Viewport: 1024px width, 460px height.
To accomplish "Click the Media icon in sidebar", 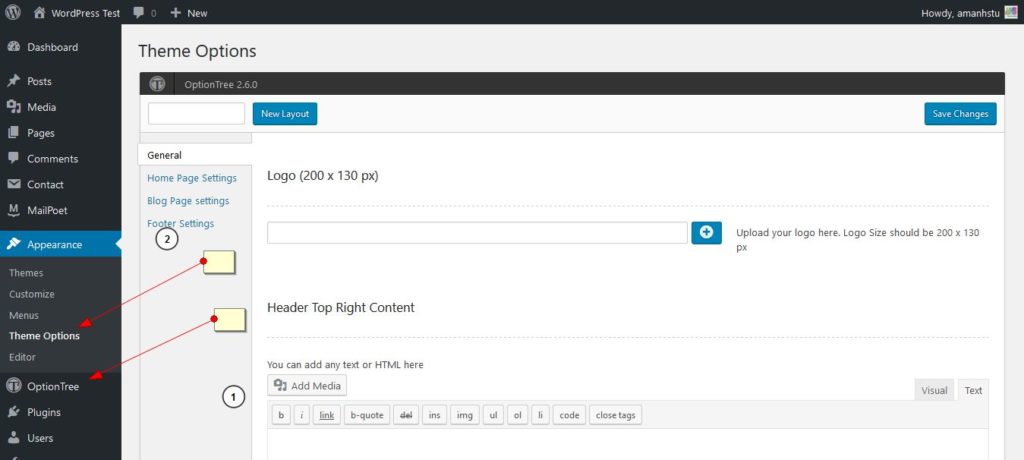I will click(14, 107).
